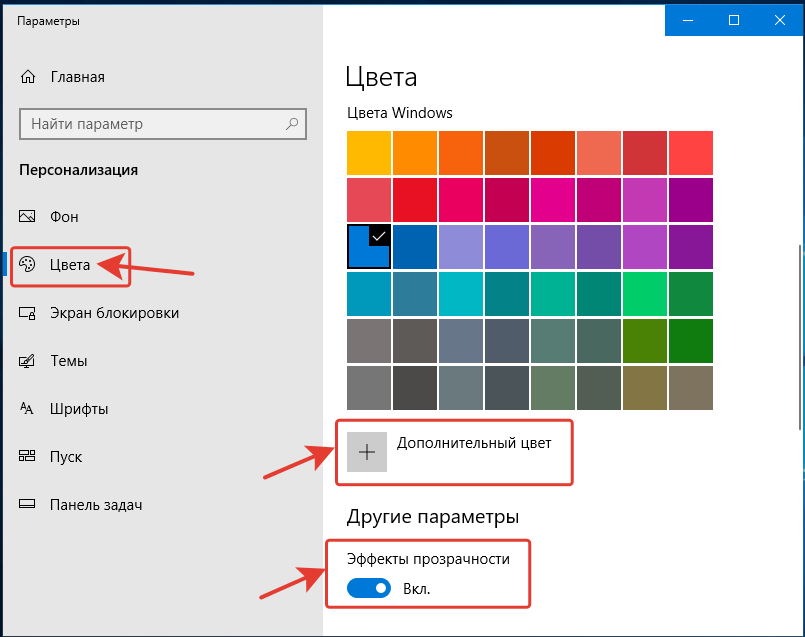Viewport: 805px width, 637px height.
Task: Toggle the Эффекты прозрачности switch
Action: (369, 588)
